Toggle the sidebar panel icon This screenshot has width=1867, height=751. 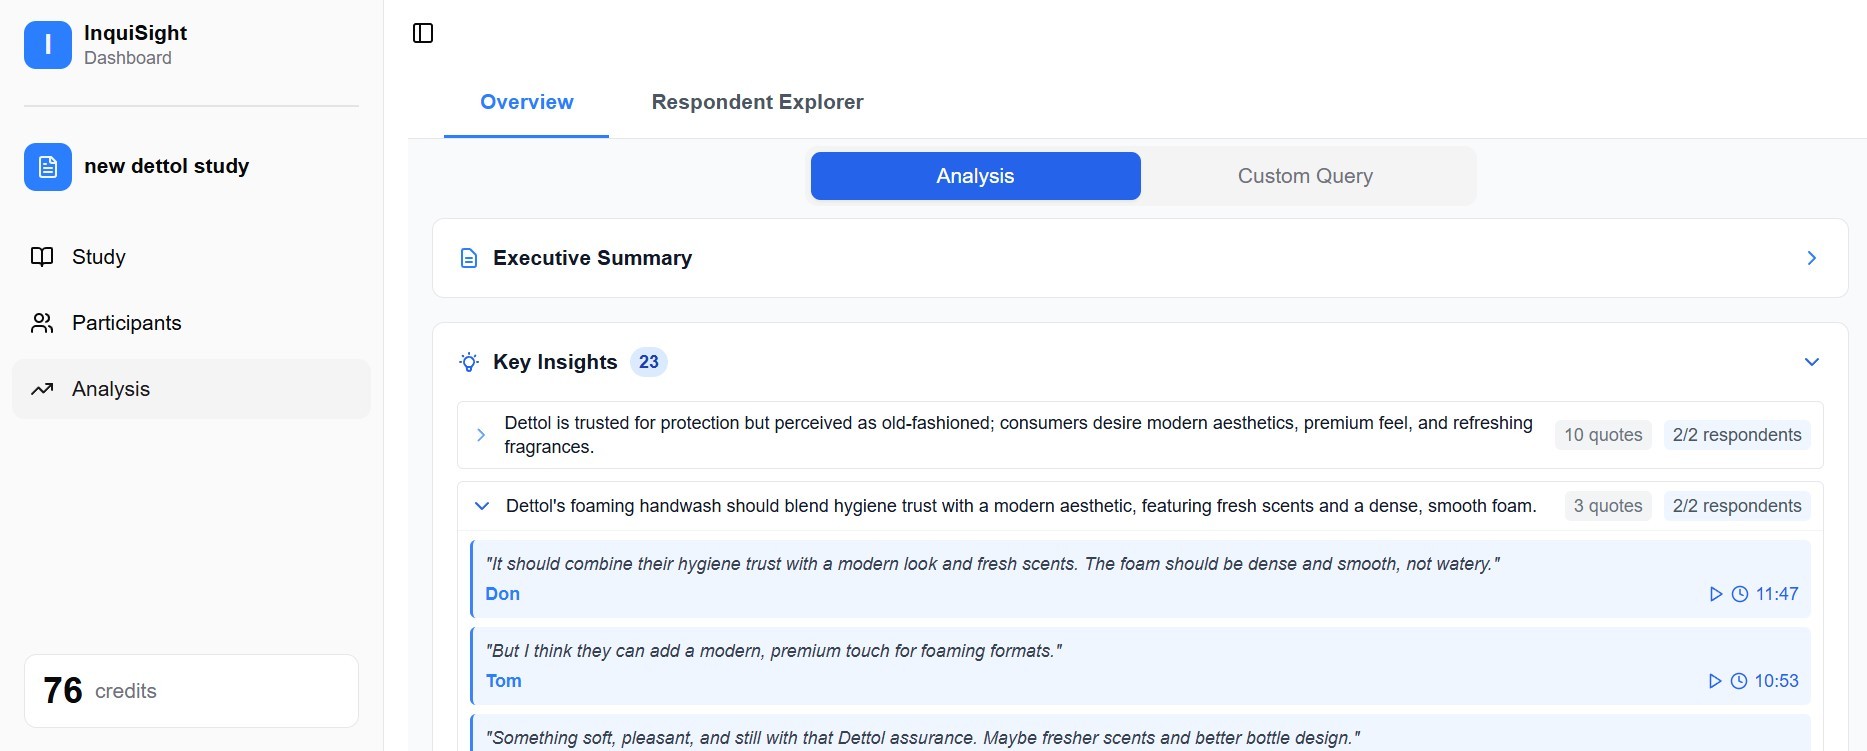pyautogui.click(x=423, y=33)
